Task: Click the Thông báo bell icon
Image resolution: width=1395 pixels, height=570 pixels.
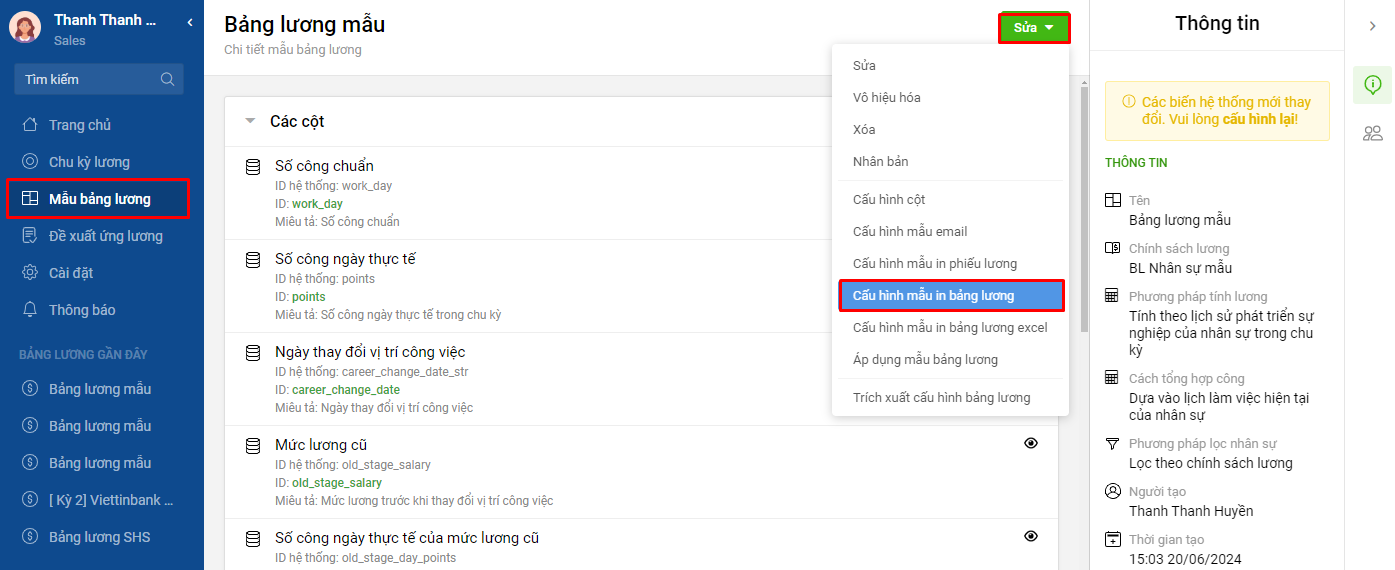Action: [31, 310]
